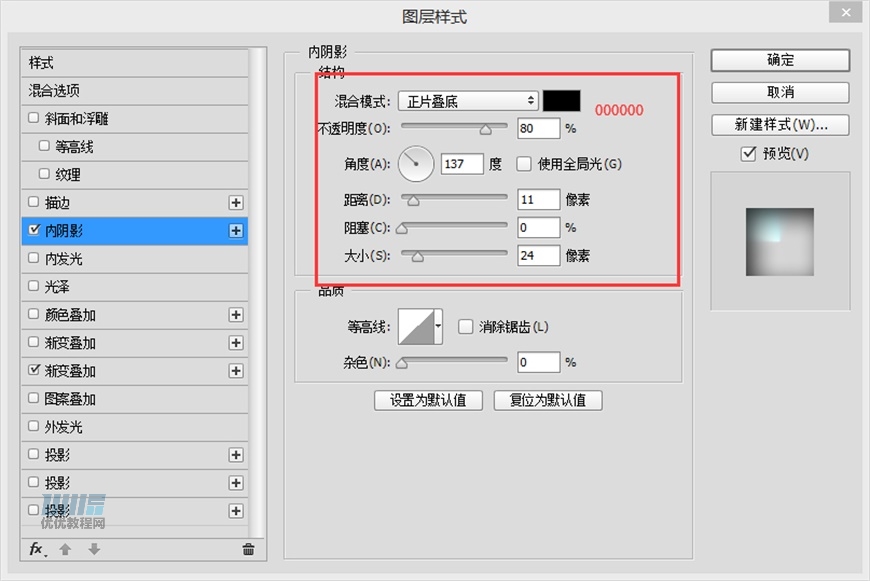Image resolution: width=870 pixels, height=581 pixels.
Task: Click the 杂色 value field
Action: coord(538,362)
